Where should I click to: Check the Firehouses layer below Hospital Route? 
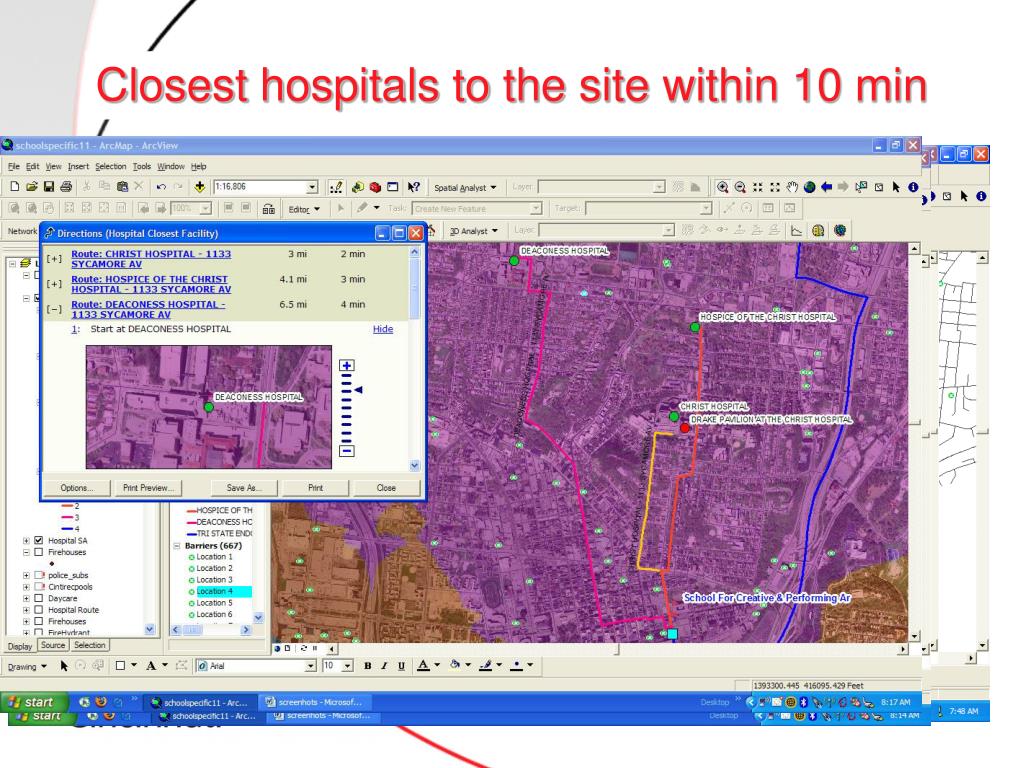tap(39, 622)
